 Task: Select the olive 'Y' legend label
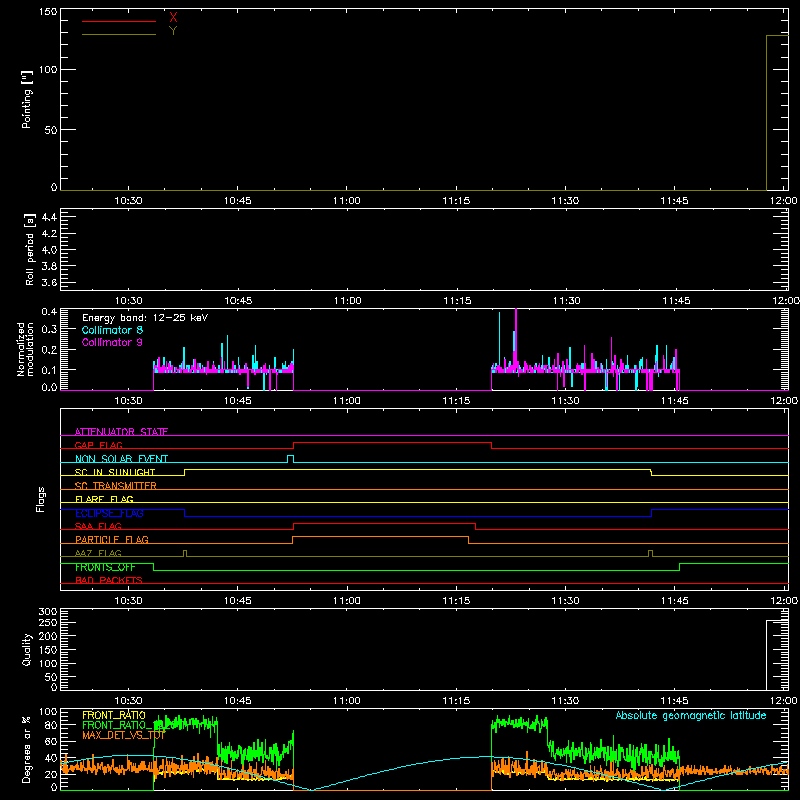[173, 31]
